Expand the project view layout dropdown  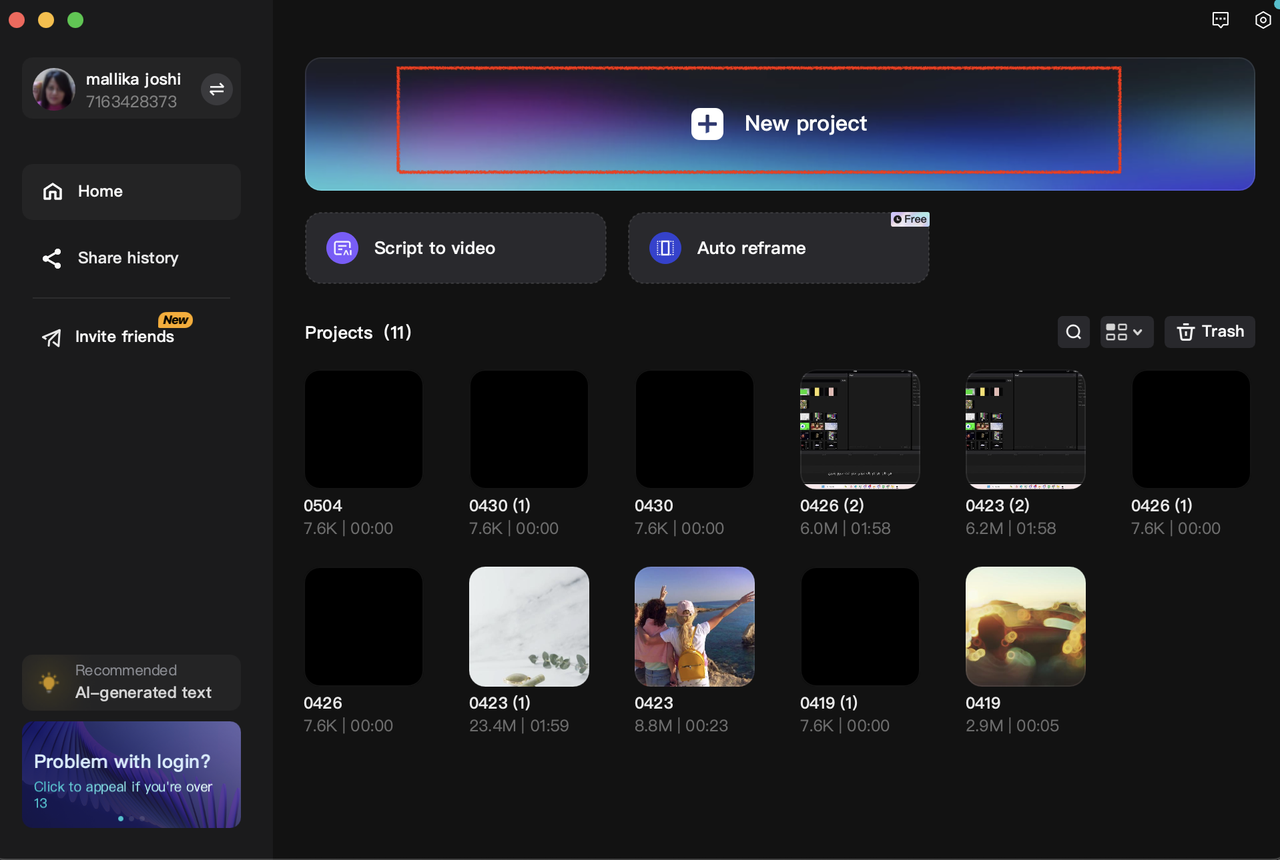1126,331
